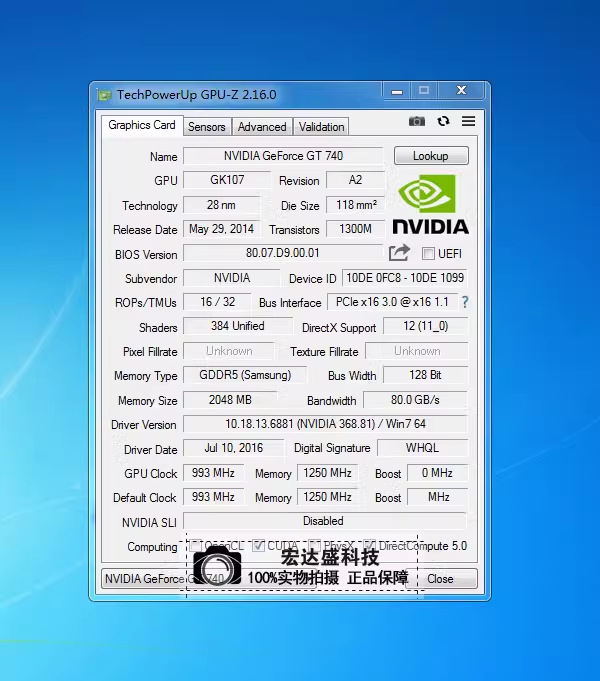Click the Bandwidth 80.0 GB/s field
600x681 pixels.
416,400
